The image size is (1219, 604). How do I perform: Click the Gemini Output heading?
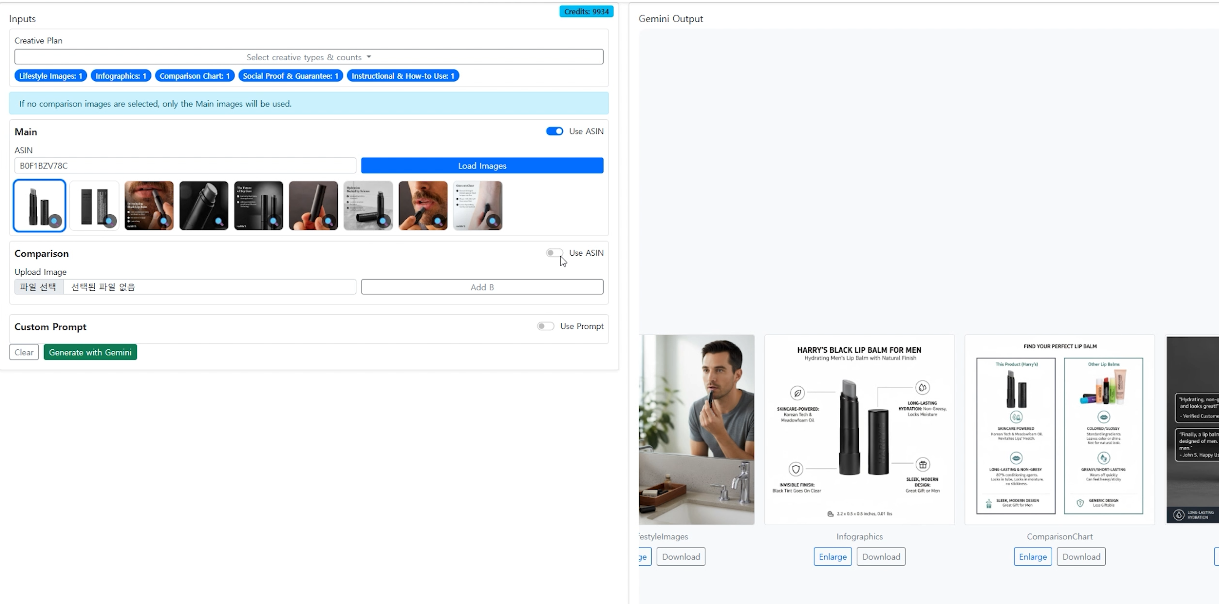pyautogui.click(x=671, y=19)
